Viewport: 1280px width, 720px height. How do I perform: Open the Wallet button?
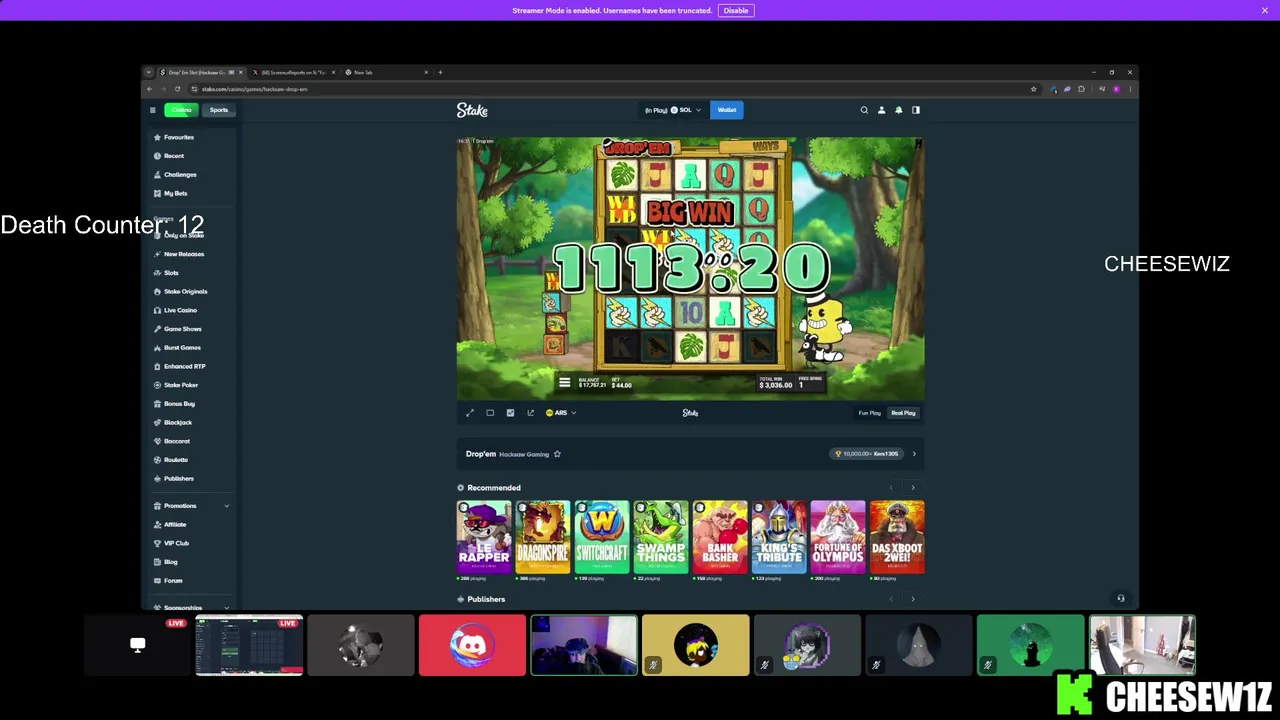(x=727, y=110)
